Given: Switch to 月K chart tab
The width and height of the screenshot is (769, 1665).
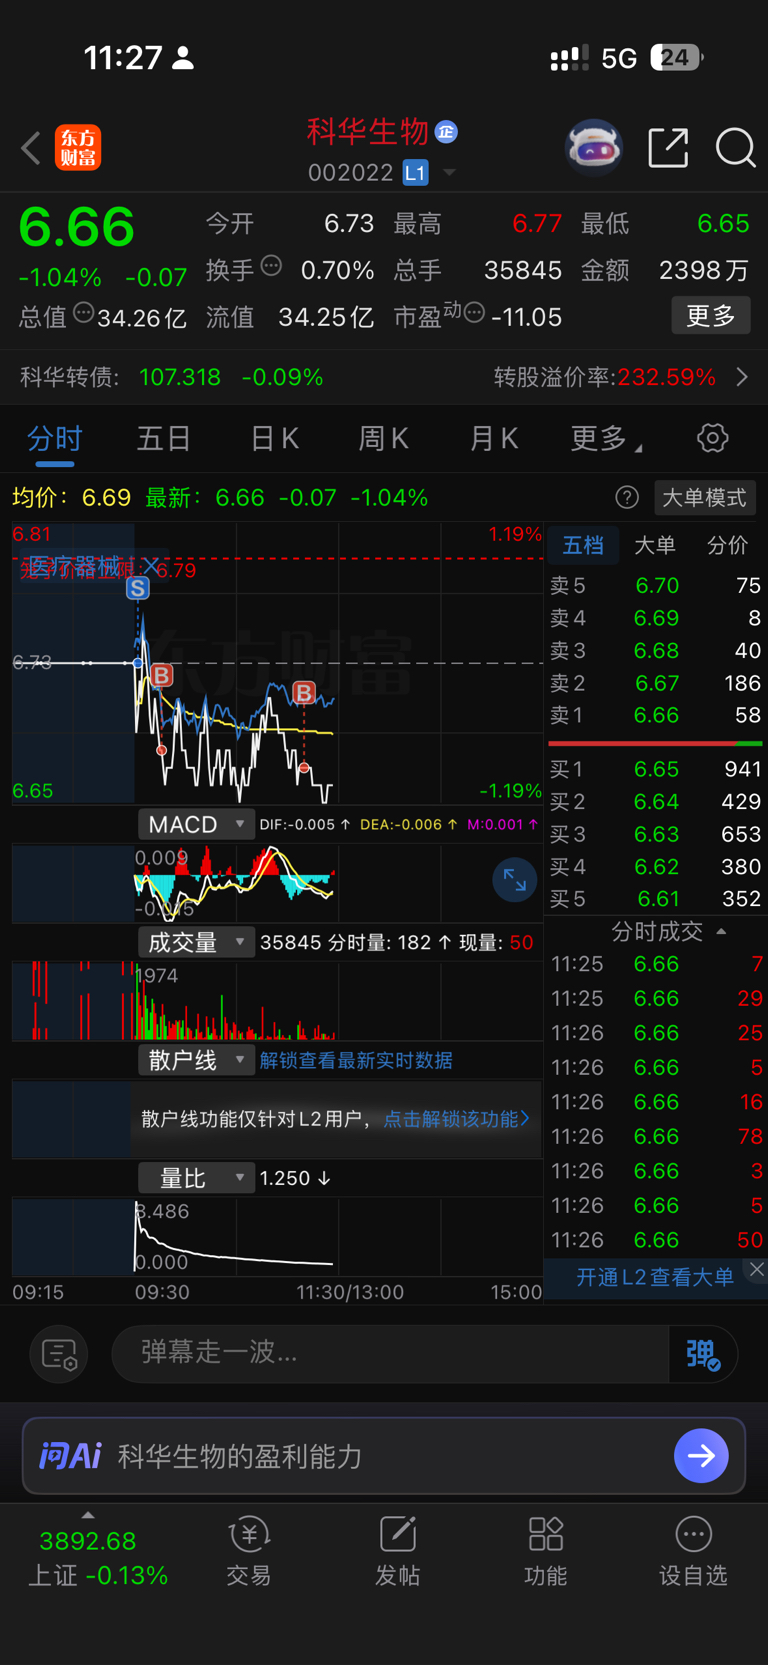Looking at the screenshot, I should pyautogui.click(x=493, y=438).
